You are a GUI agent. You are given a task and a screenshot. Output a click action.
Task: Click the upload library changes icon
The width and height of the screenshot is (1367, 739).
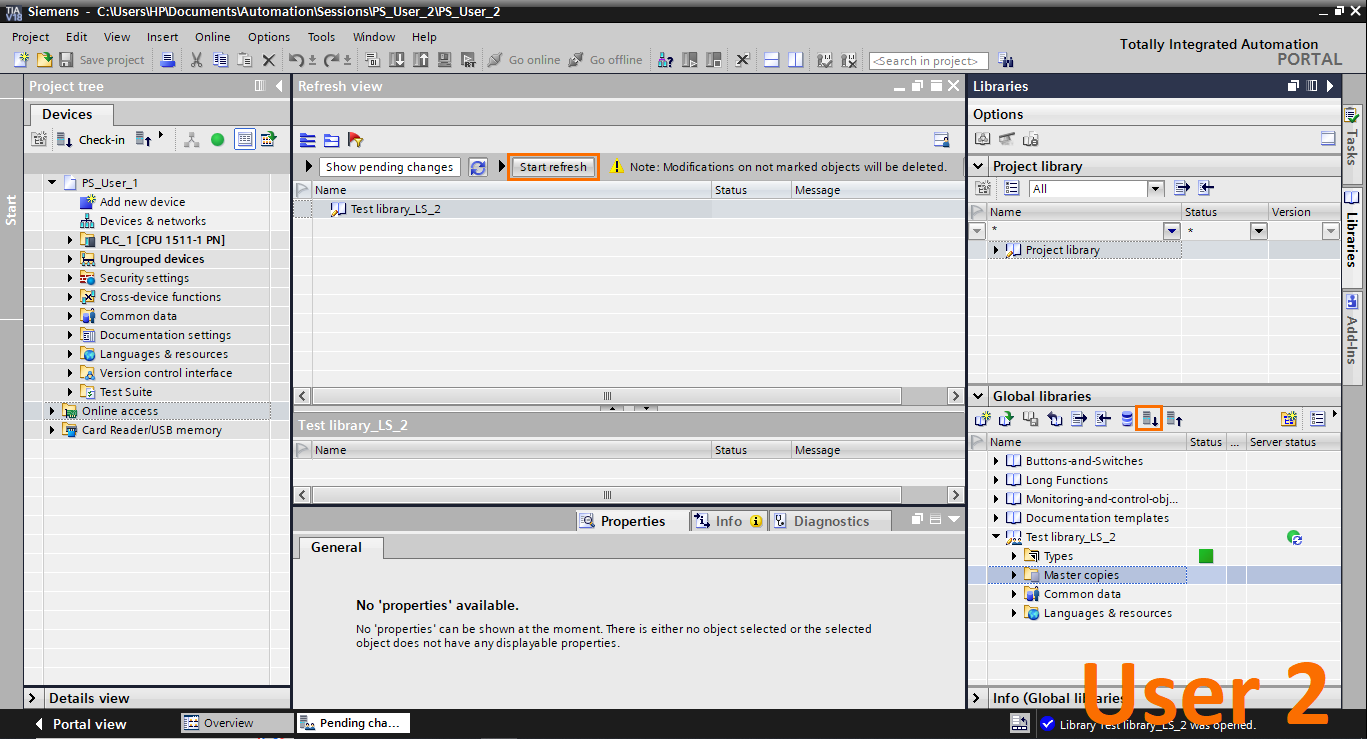pyautogui.click(x=1174, y=418)
